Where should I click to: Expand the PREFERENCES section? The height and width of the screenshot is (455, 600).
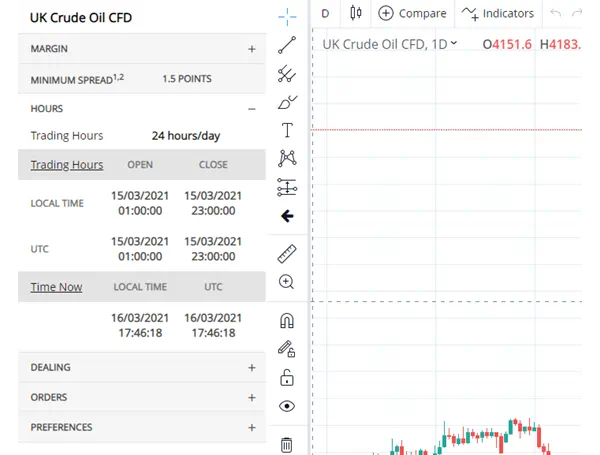pyautogui.click(x=142, y=427)
